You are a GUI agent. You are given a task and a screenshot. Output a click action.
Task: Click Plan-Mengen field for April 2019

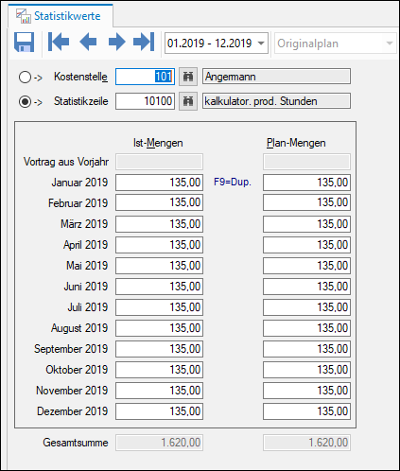coord(307,245)
